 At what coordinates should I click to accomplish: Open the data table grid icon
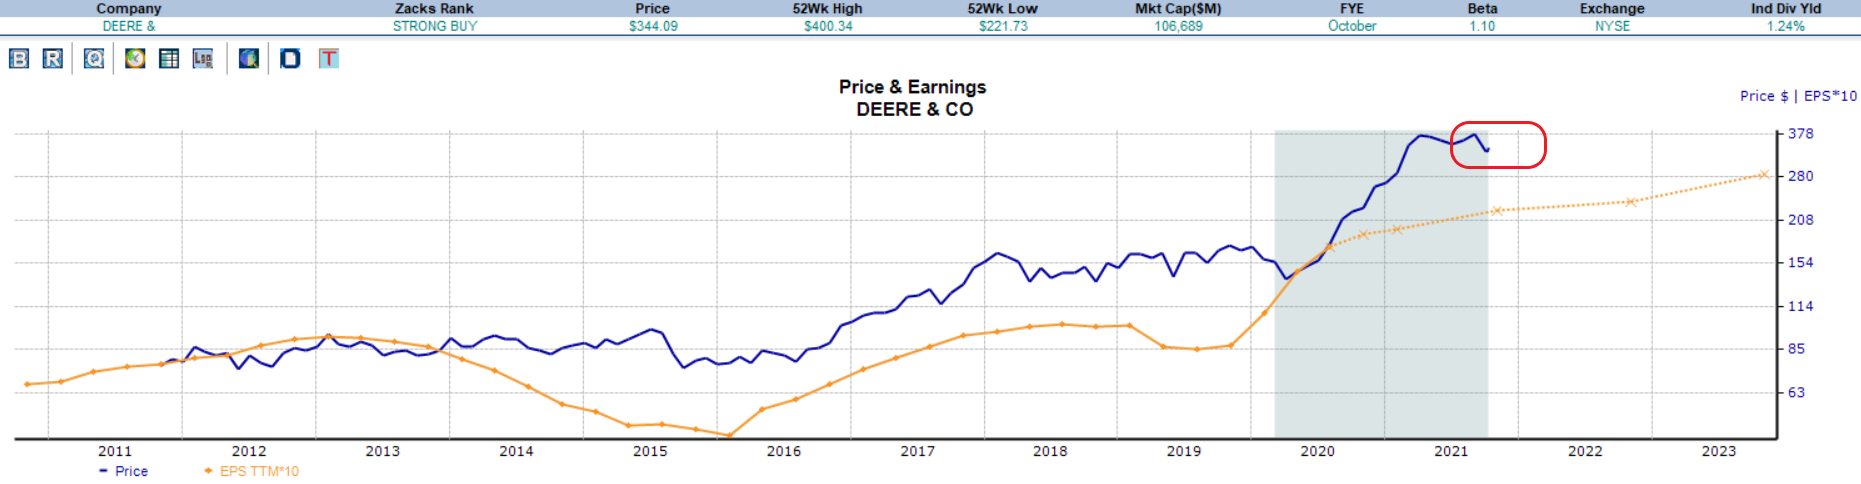click(169, 59)
